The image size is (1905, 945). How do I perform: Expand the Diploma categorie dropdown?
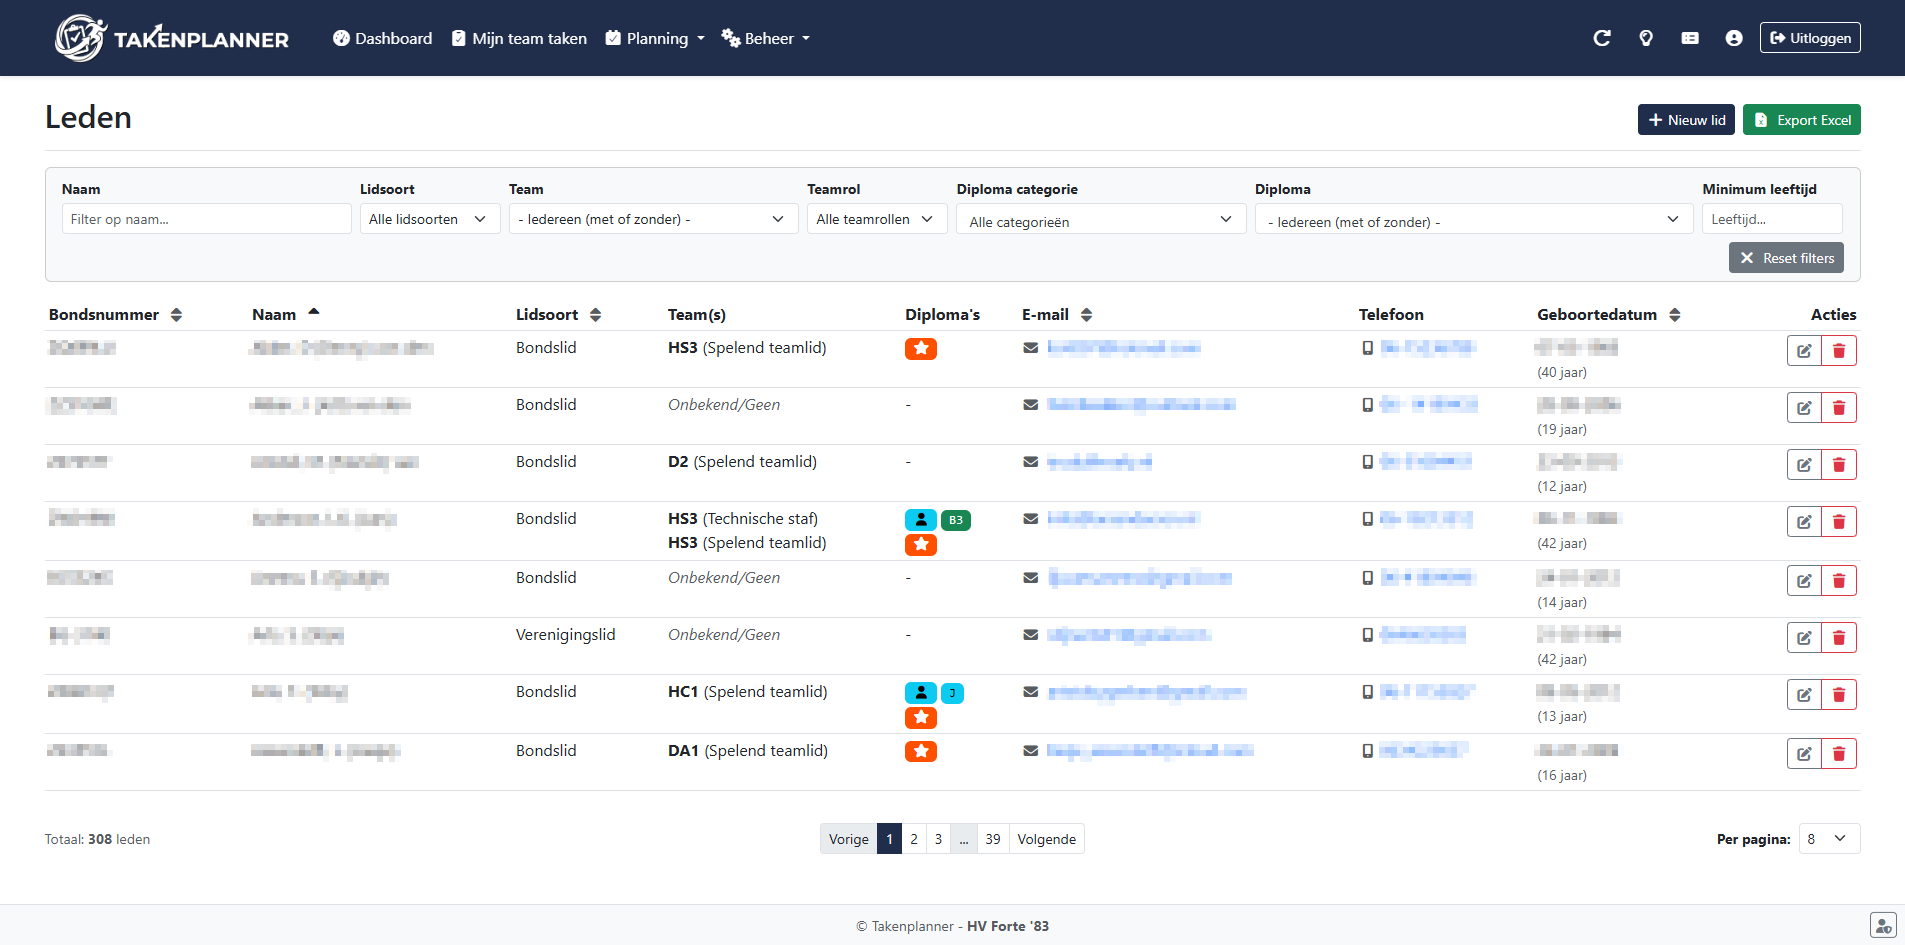tap(1100, 221)
